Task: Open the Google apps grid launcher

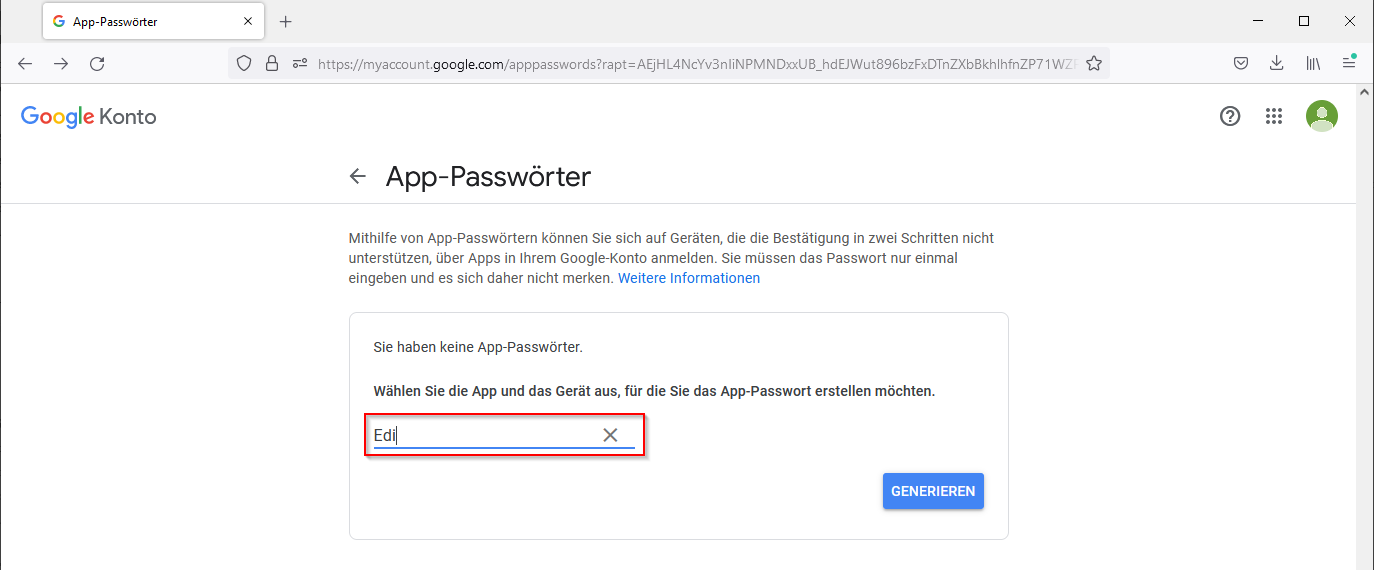Action: pos(1273,116)
